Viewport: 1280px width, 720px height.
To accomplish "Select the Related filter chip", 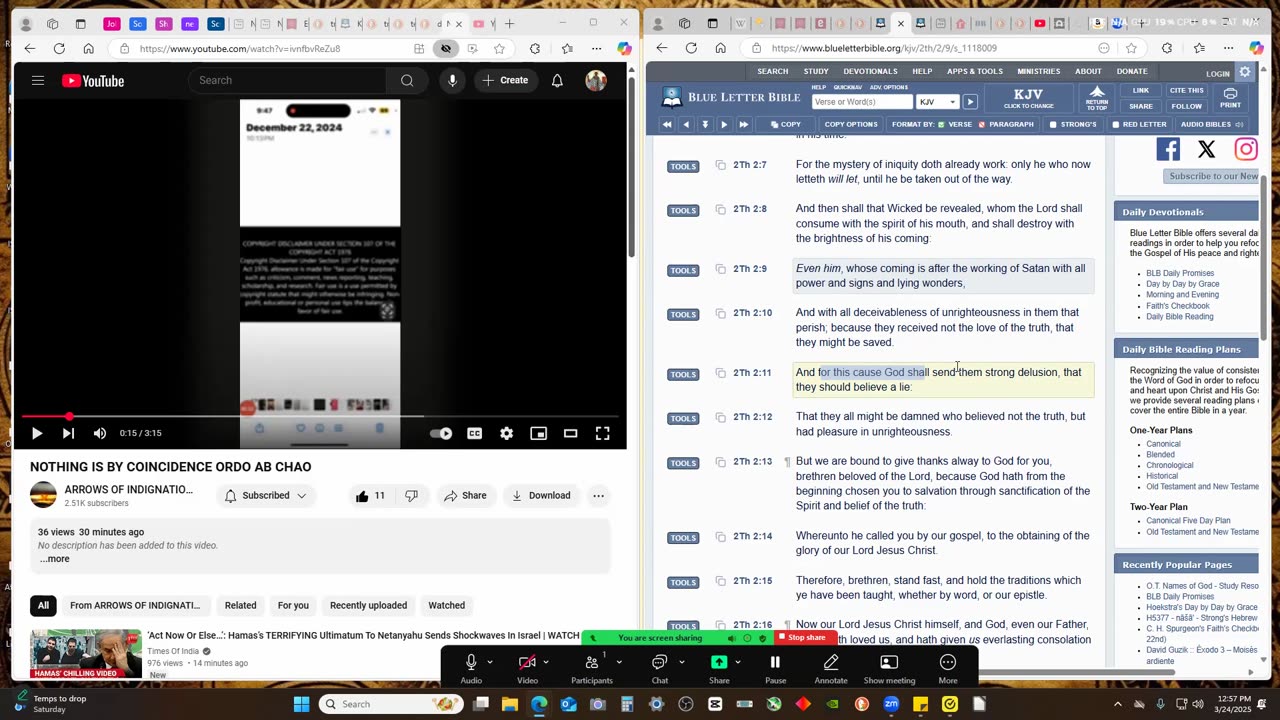I will coord(240,605).
